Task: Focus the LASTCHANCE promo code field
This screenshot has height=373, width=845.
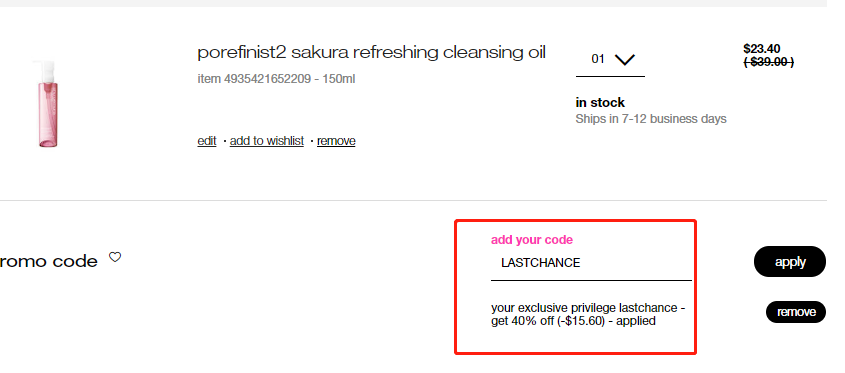Action: point(591,263)
